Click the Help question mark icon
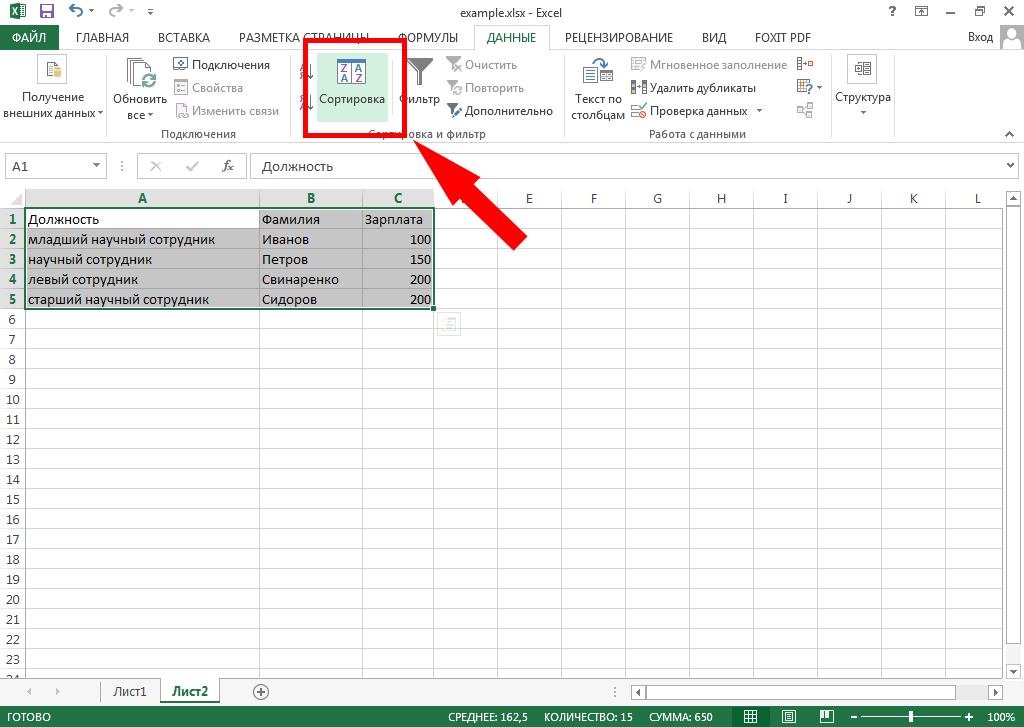 891,12
